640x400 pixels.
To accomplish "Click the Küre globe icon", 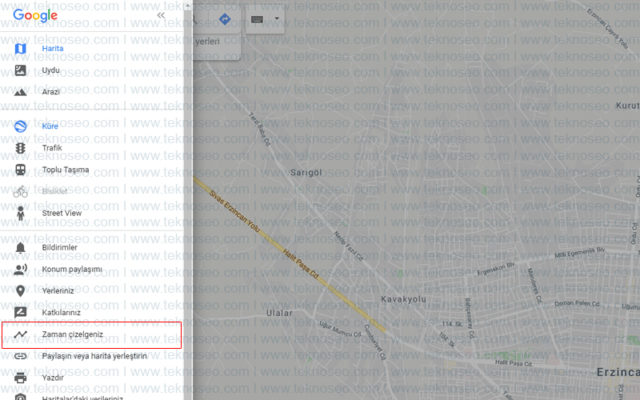I will pyautogui.click(x=20, y=126).
